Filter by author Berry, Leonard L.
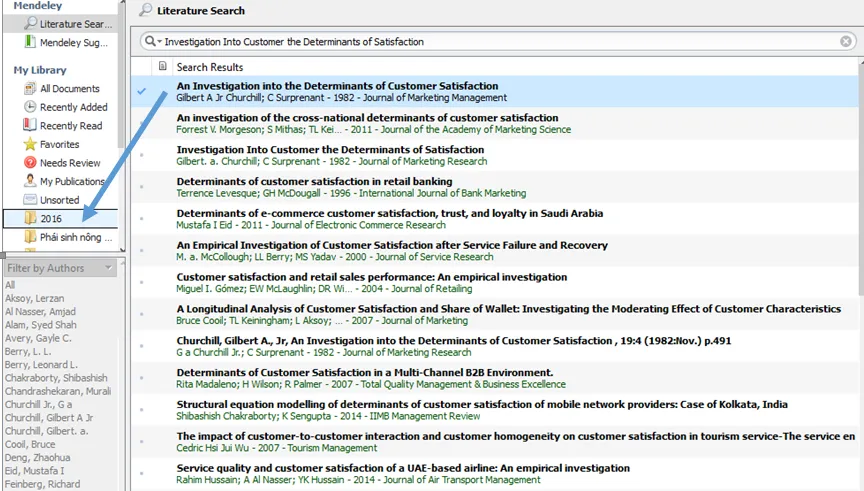This screenshot has width=864, height=491. coord(41,364)
